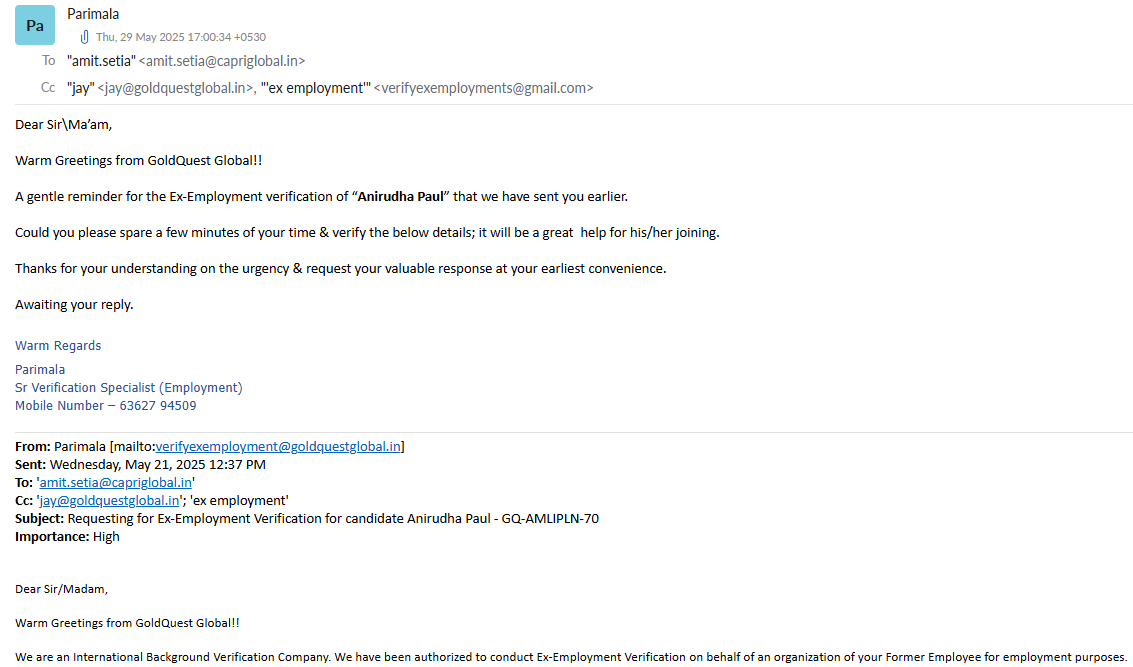Screen dimensions: 1133x667
Task: Click the "Dear Sir\Ma'am," greeting
Action: click(64, 125)
